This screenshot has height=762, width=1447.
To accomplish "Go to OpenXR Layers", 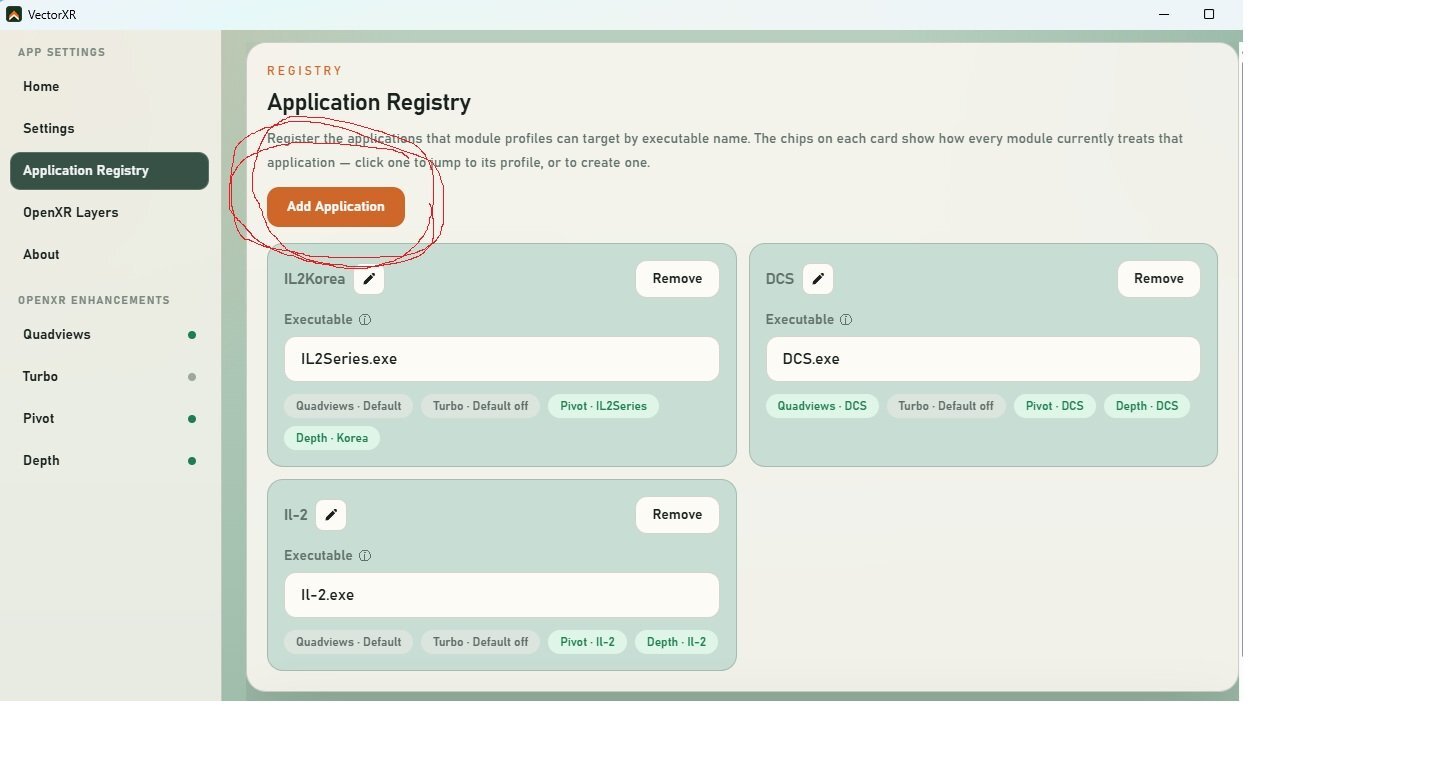I will click(x=109, y=213).
